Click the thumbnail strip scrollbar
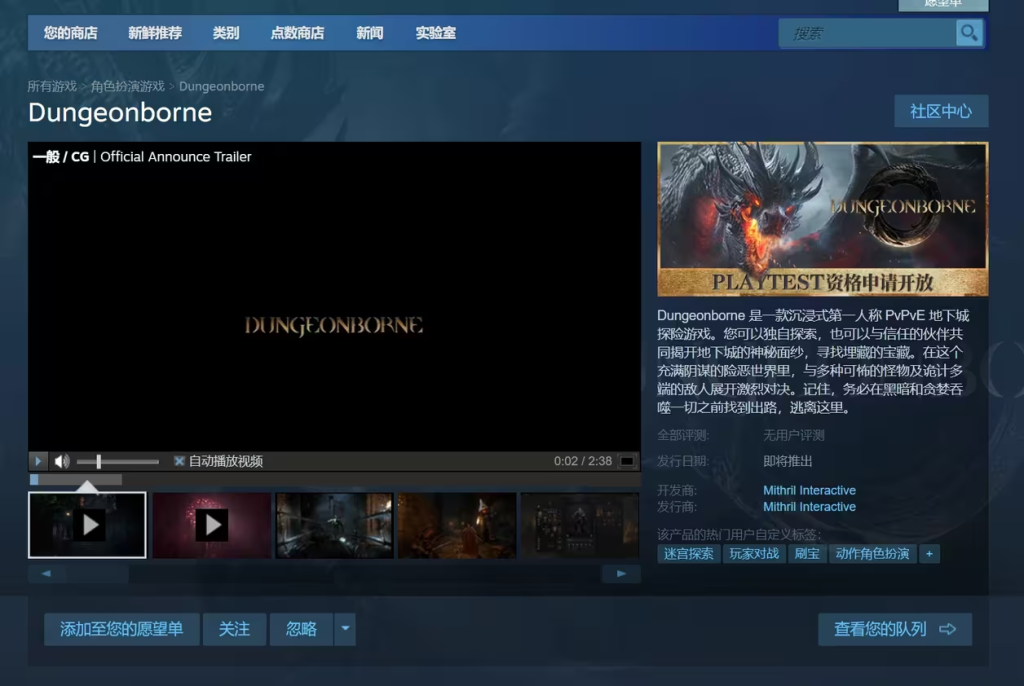The image size is (1024, 686). (x=334, y=574)
